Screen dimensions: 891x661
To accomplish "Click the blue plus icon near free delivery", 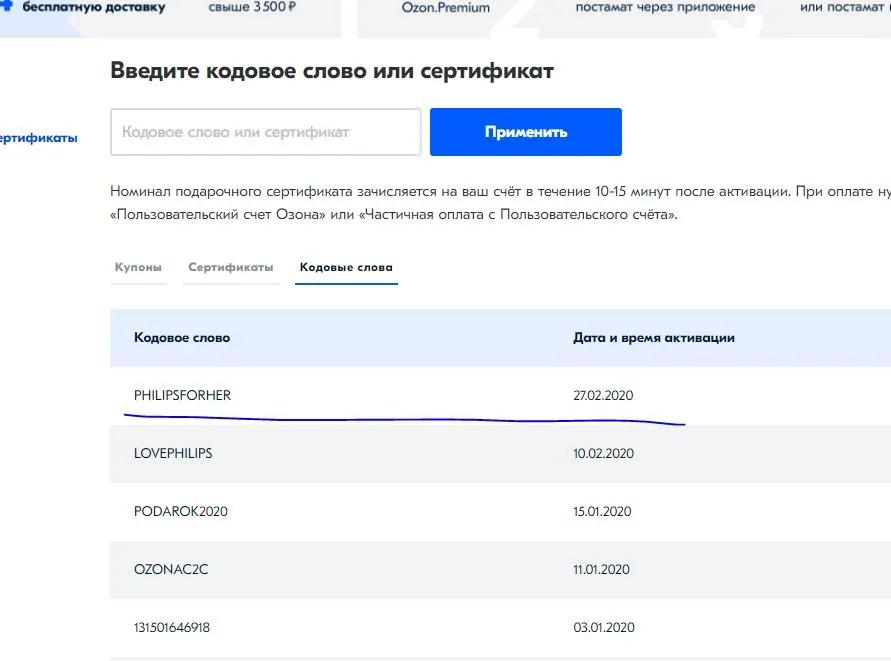I will pos(6,5).
